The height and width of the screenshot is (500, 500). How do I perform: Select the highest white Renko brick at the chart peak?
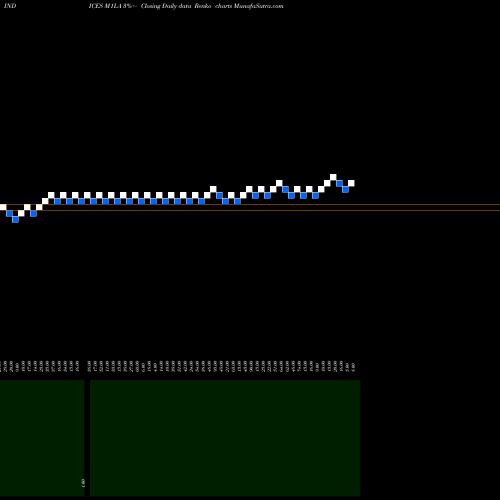(333, 177)
